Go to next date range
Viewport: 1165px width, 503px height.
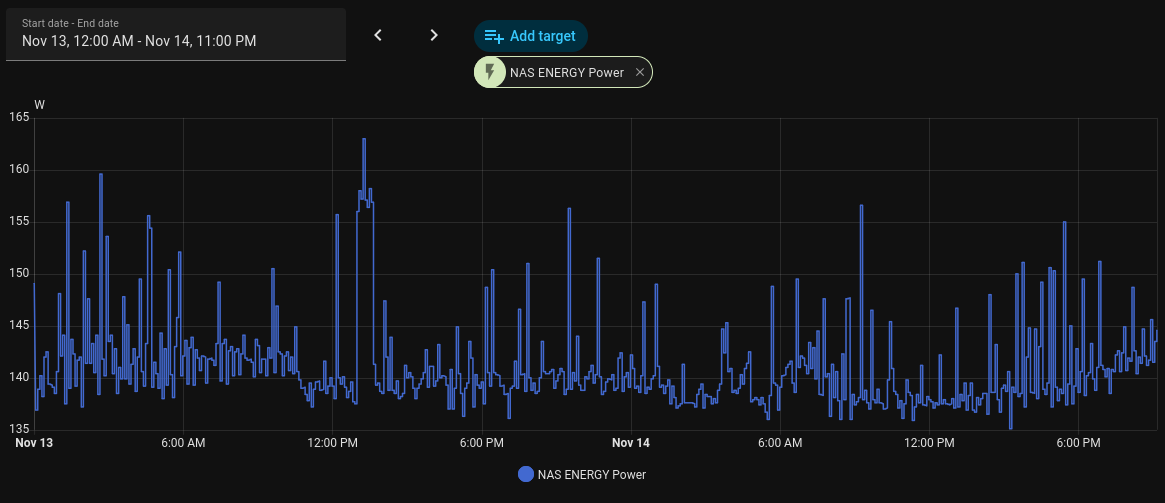435,35
